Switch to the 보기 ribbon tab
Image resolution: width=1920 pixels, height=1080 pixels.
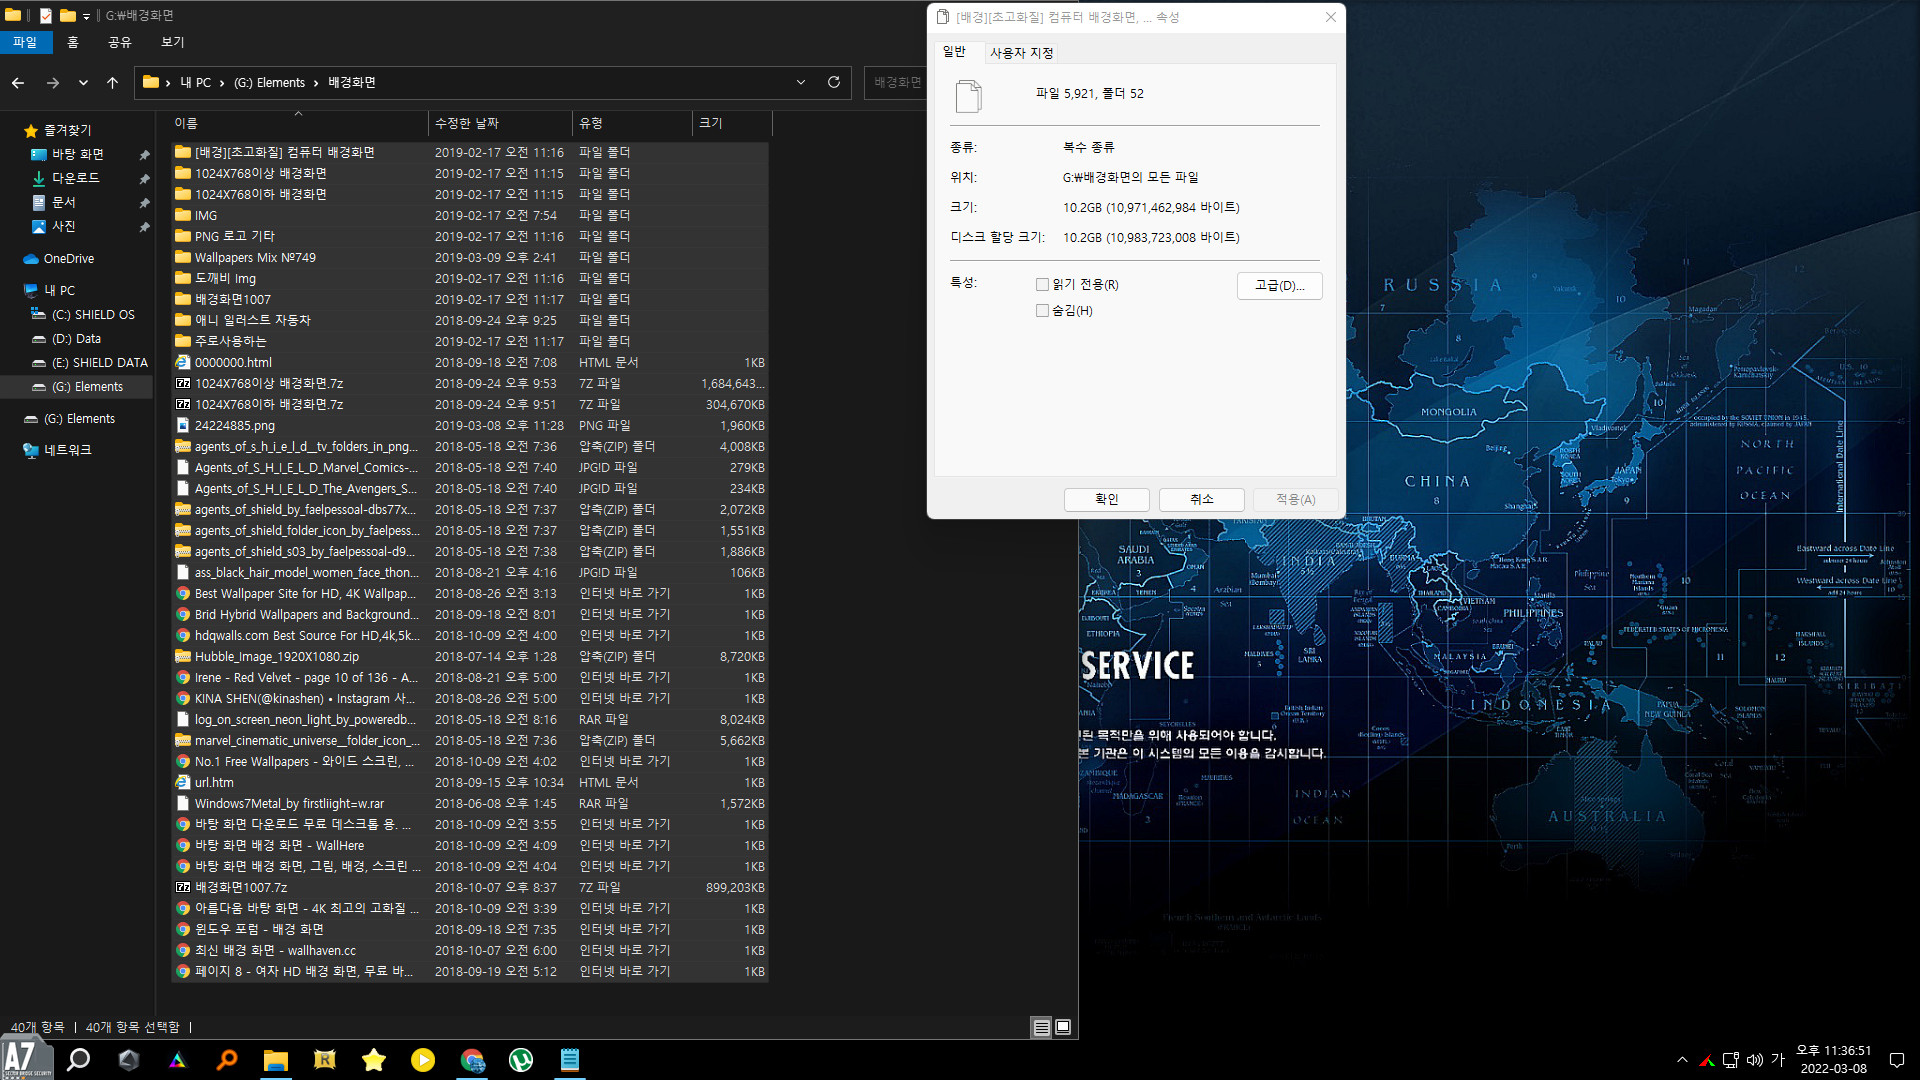pyautogui.click(x=173, y=42)
